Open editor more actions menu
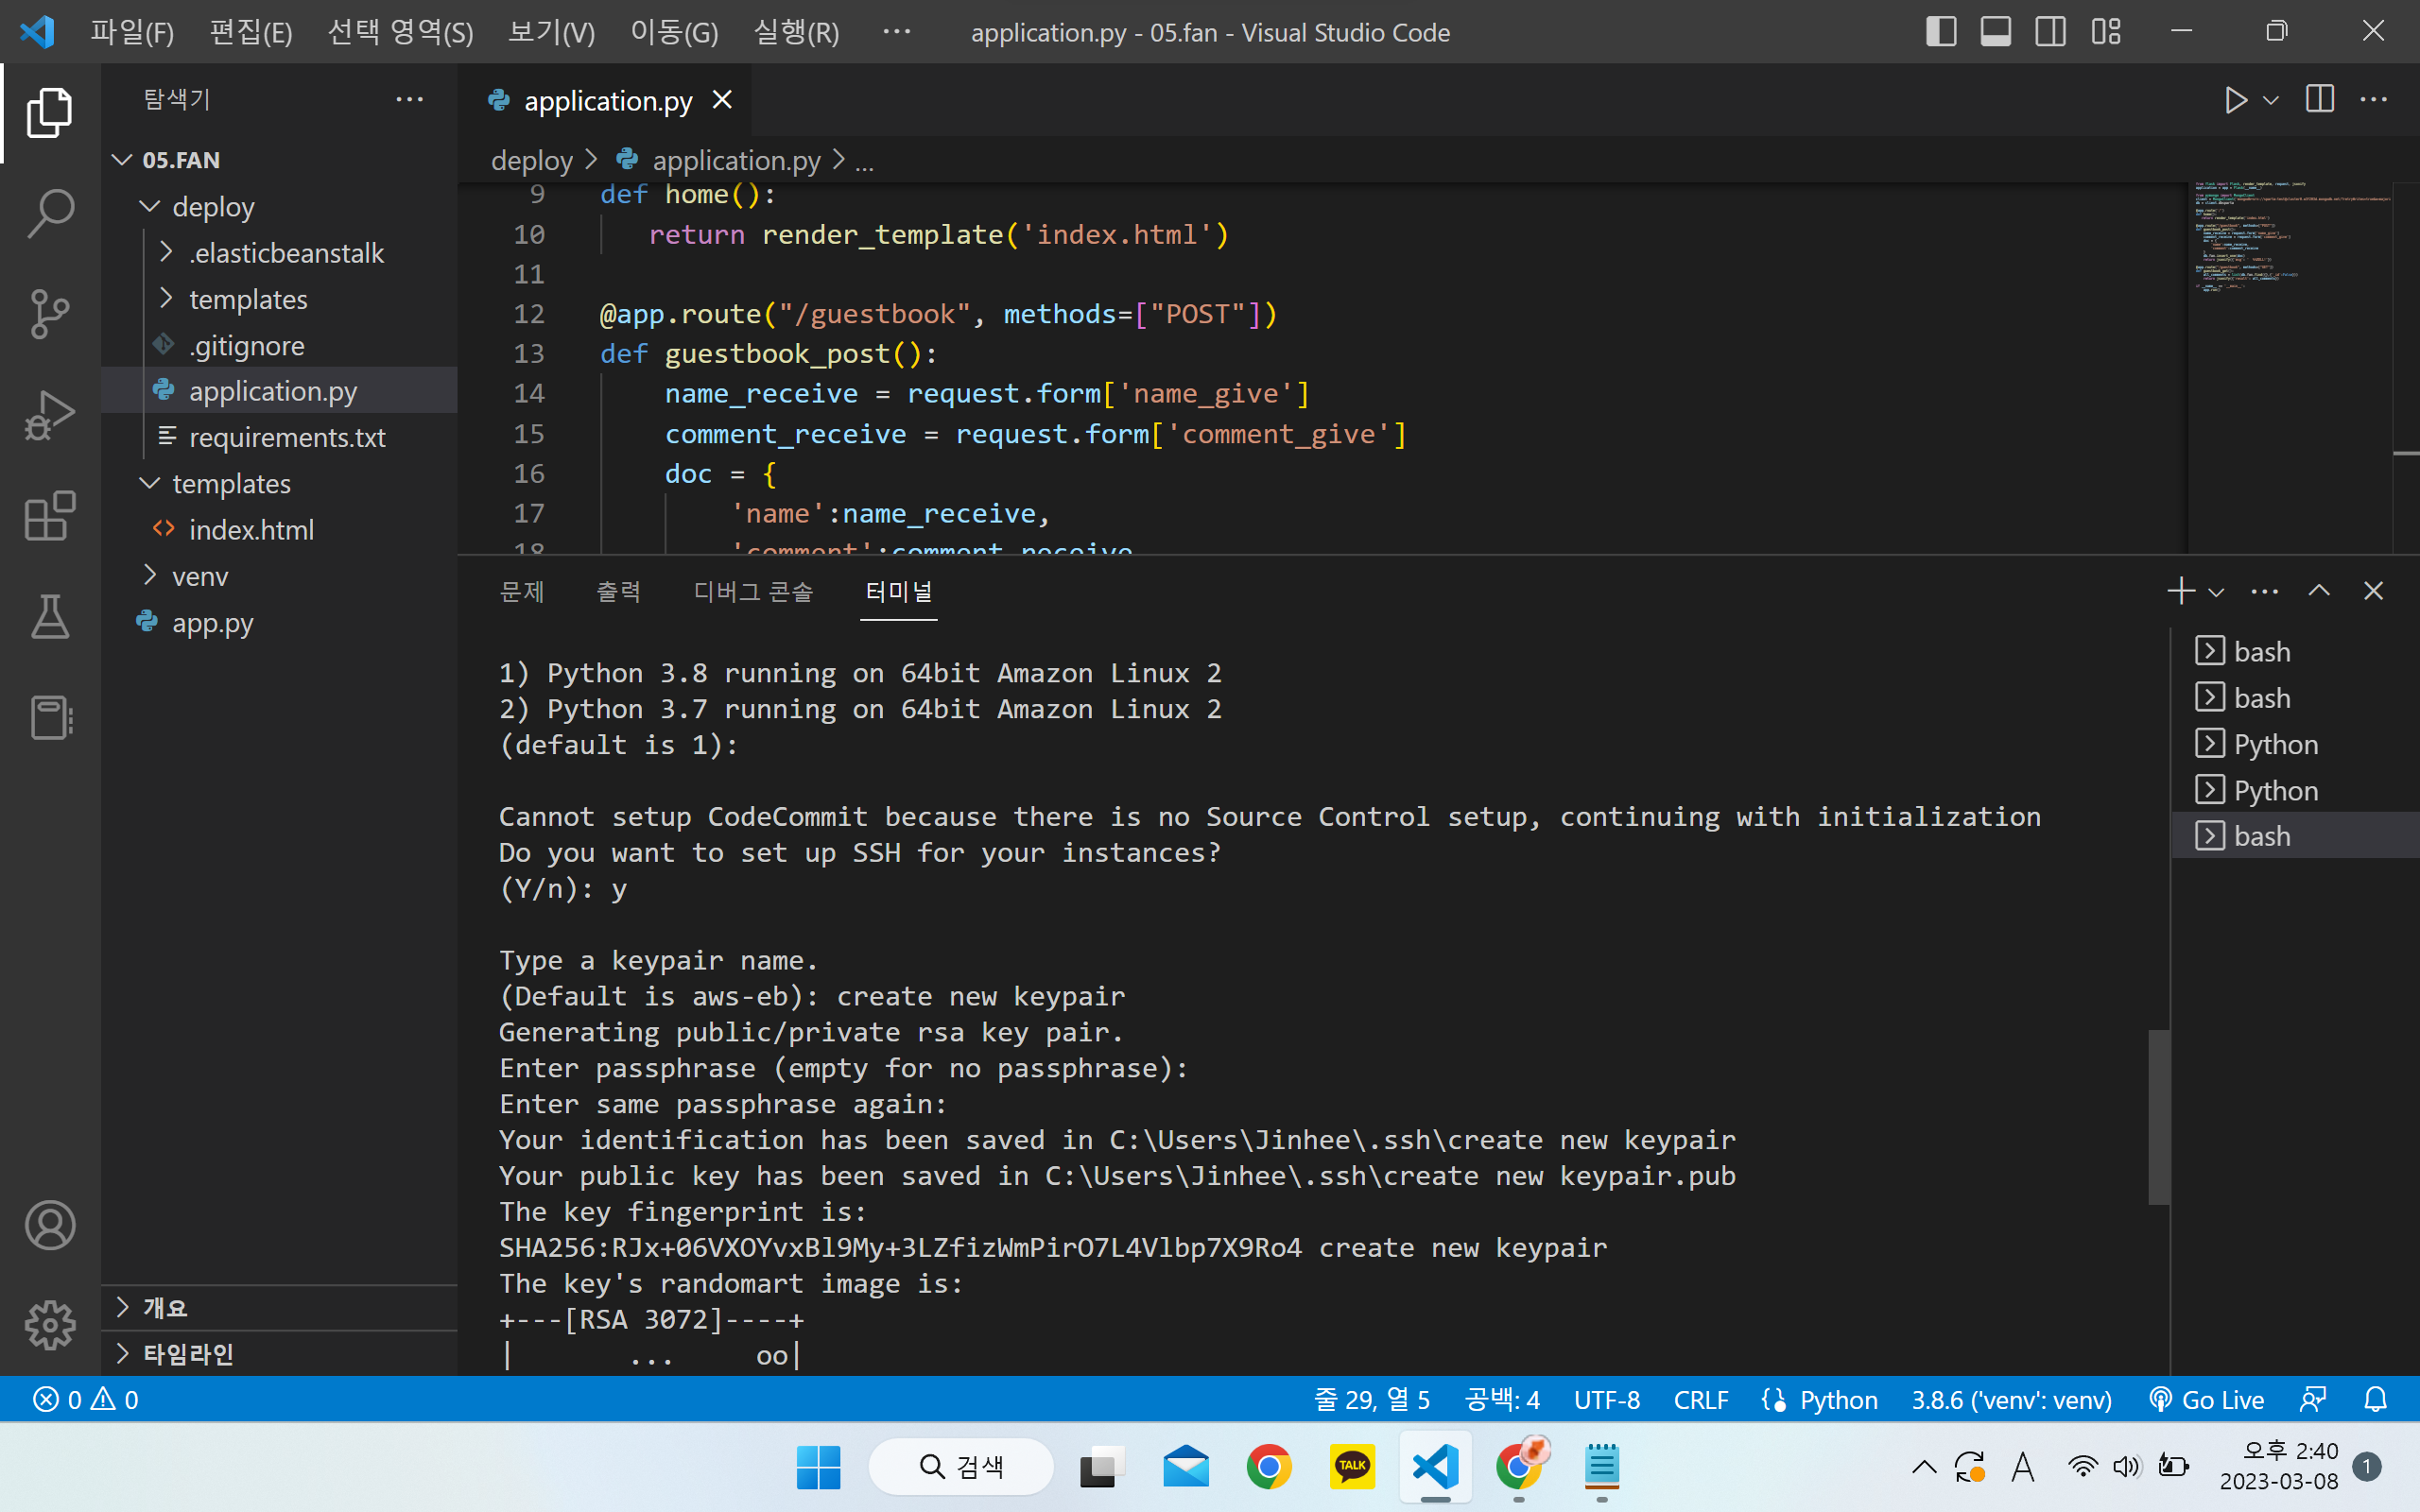2420x1512 pixels. tap(2373, 99)
